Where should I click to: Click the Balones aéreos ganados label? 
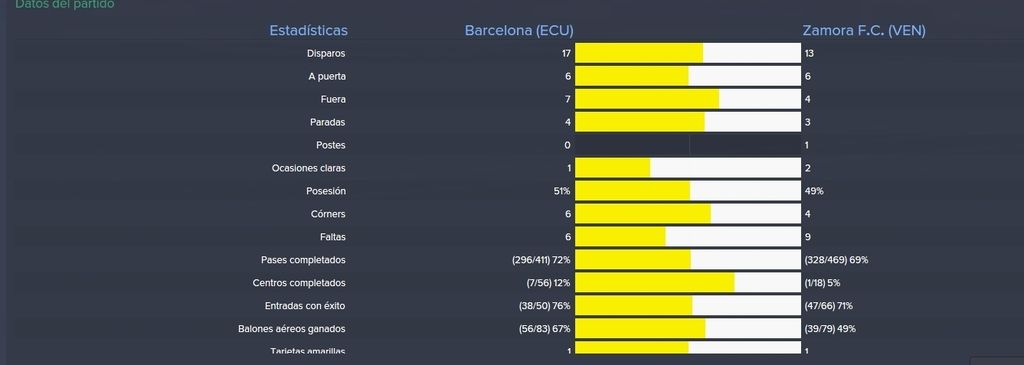coord(291,328)
